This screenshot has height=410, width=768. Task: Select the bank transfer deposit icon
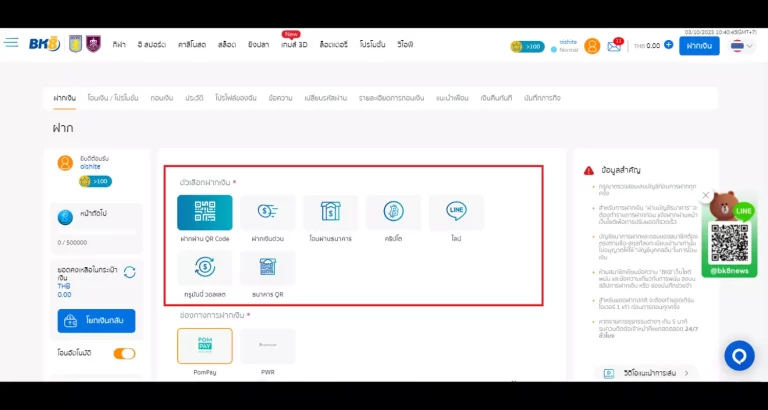[330, 212]
